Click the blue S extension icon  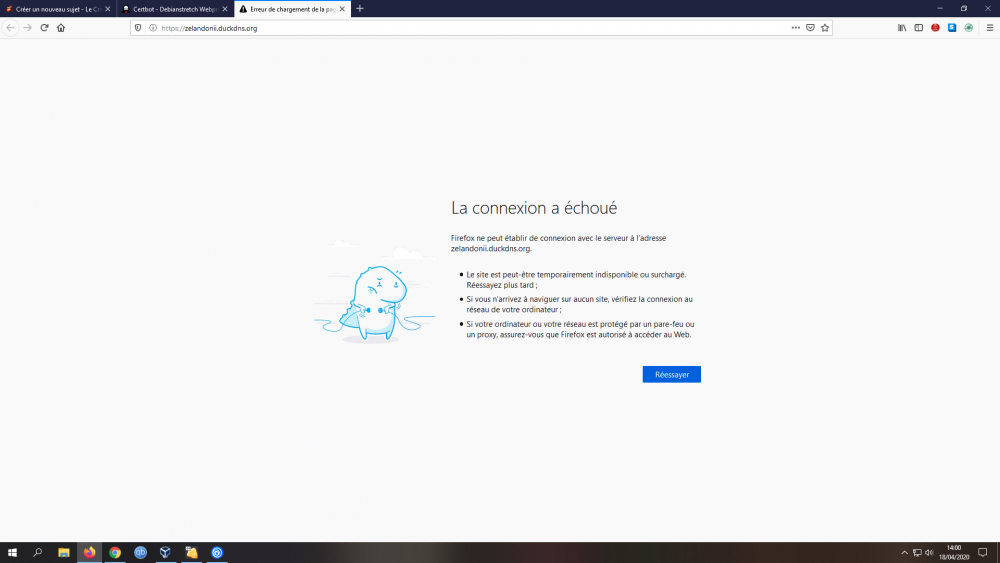pos(952,28)
